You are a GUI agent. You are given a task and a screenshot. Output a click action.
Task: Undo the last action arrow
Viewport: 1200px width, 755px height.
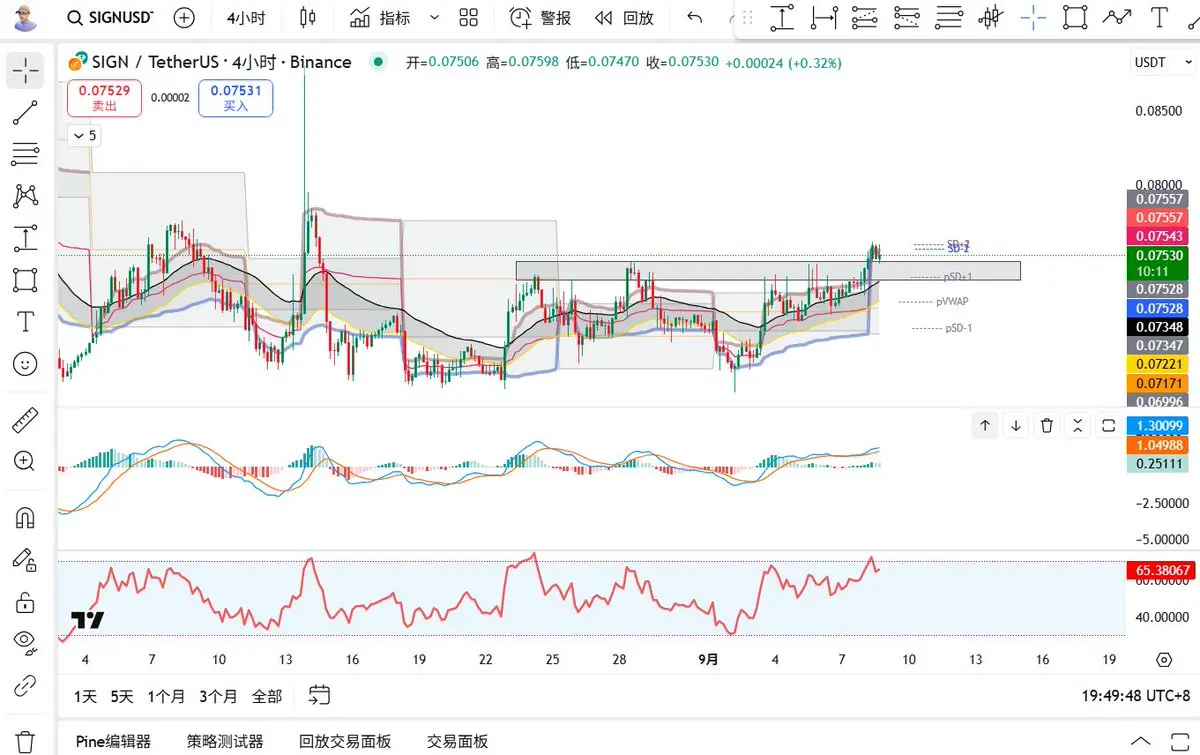[x=695, y=17]
